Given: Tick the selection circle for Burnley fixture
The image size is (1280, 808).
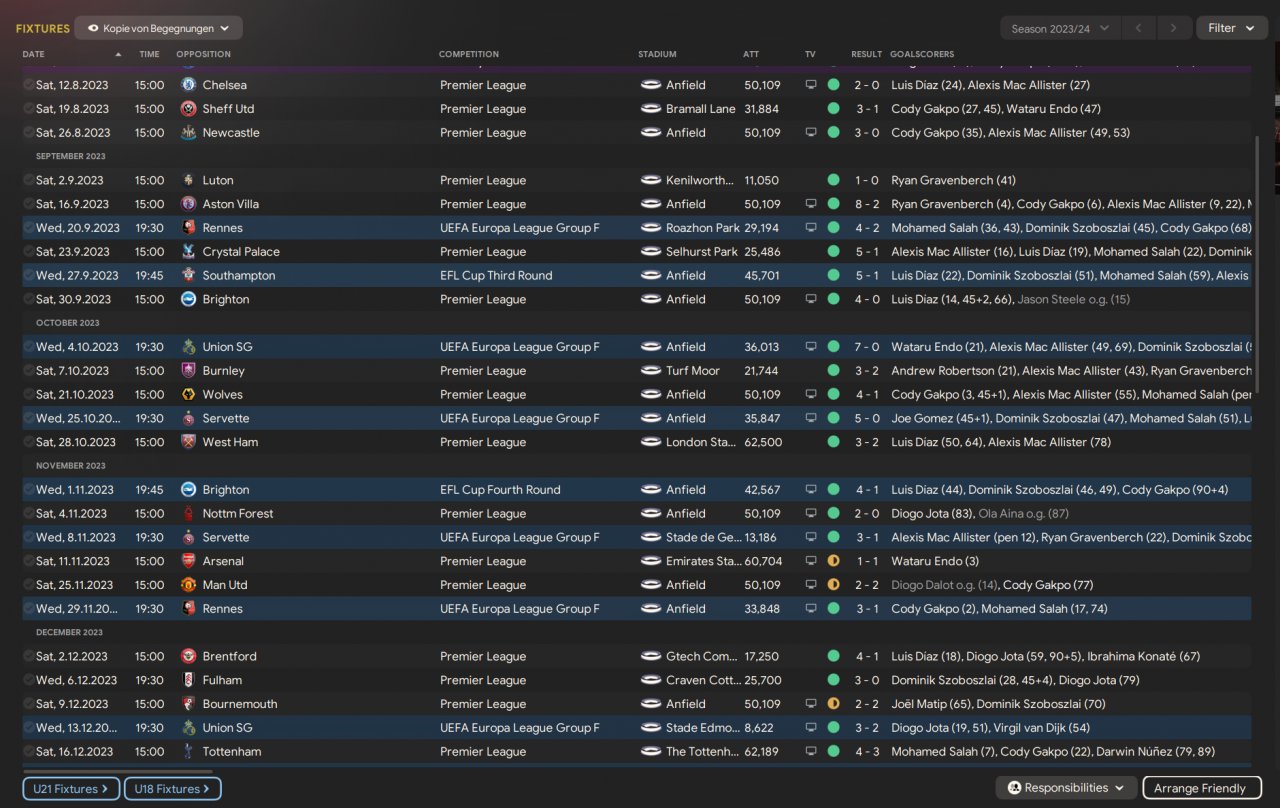Looking at the screenshot, I should tap(29, 371).
